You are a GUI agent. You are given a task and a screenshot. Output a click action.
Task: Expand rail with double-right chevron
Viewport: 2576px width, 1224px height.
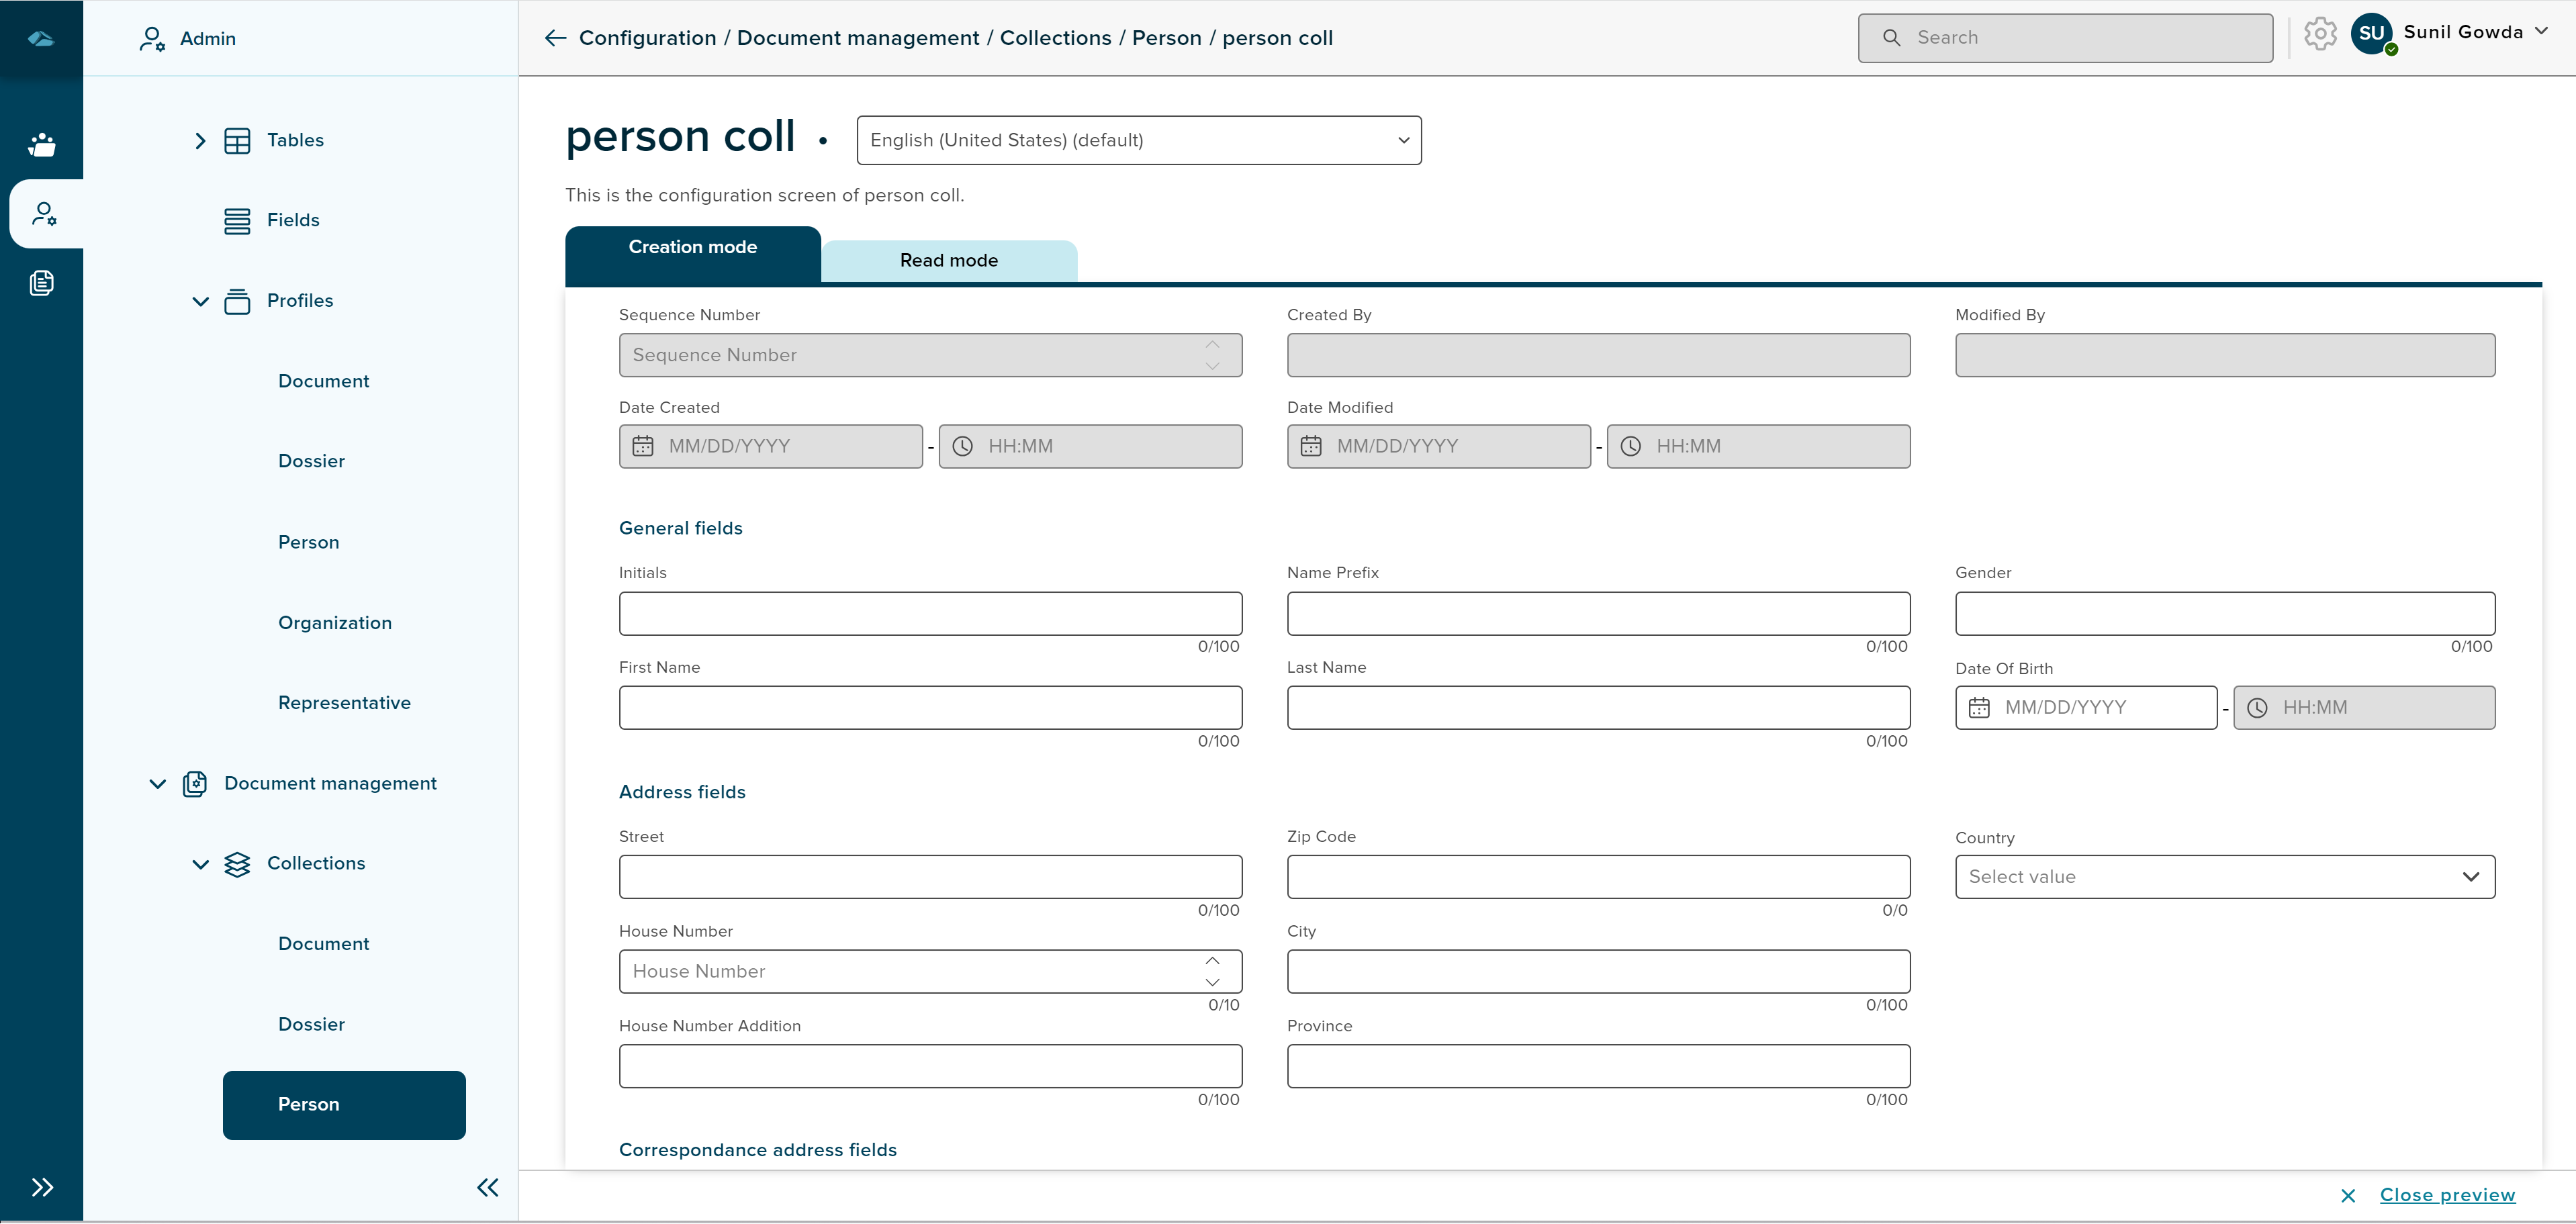coord(42,1188)
